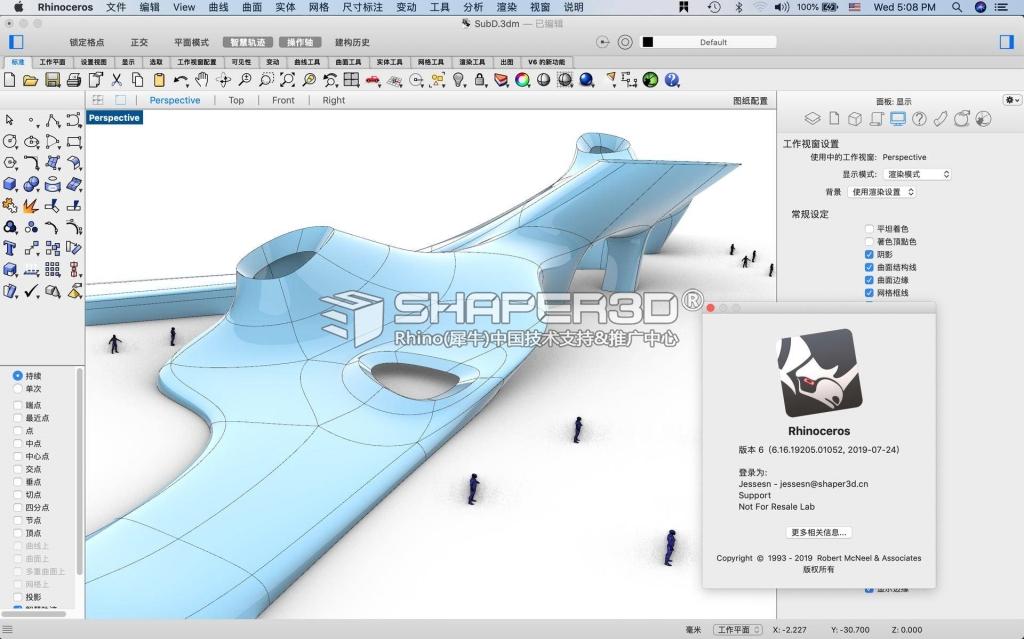Click the blue sphere render icon

[586, 80]
